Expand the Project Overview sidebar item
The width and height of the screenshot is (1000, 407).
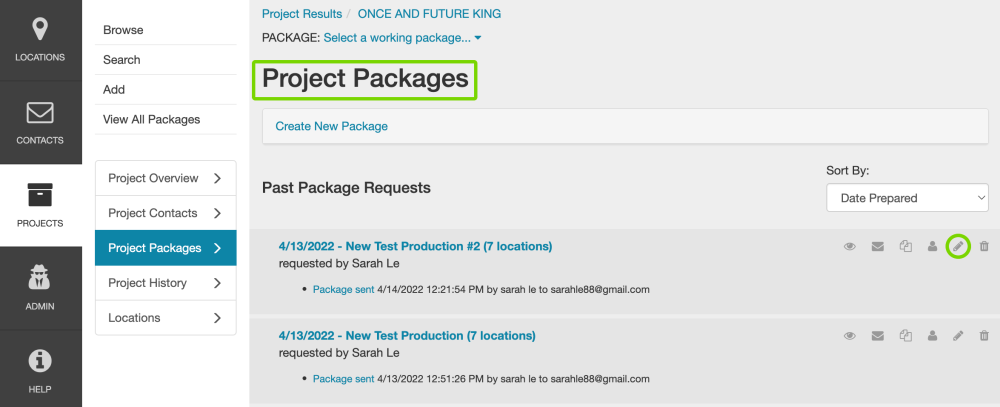click(165, 178)
